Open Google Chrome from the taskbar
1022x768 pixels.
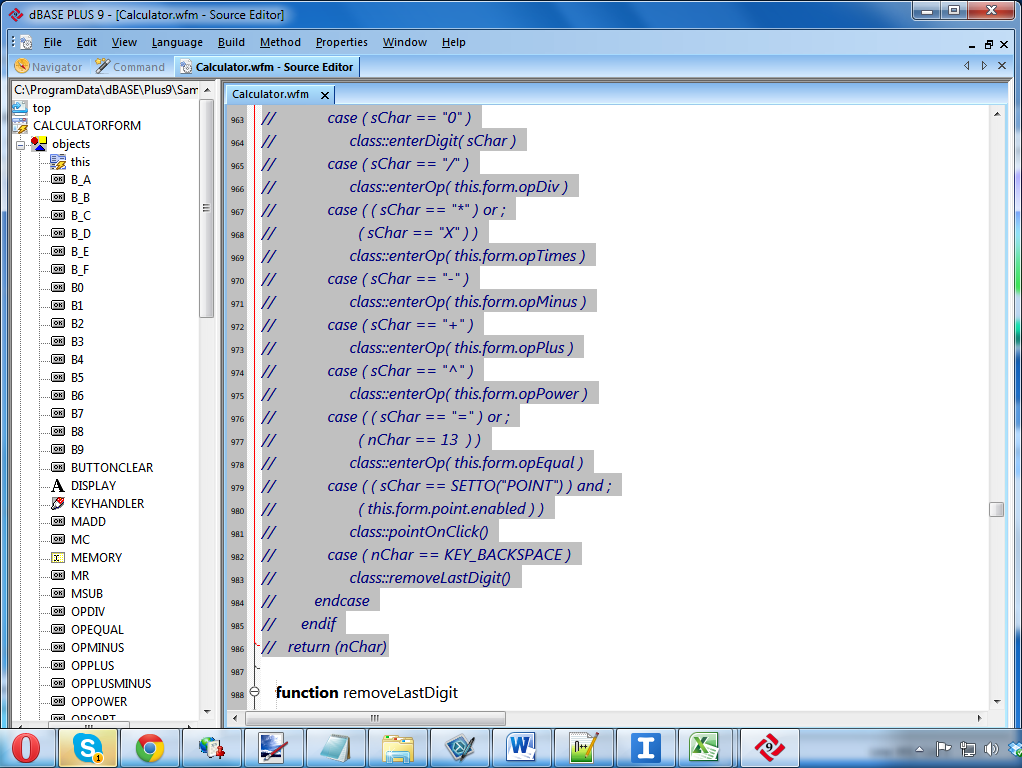tap(150, 748)
